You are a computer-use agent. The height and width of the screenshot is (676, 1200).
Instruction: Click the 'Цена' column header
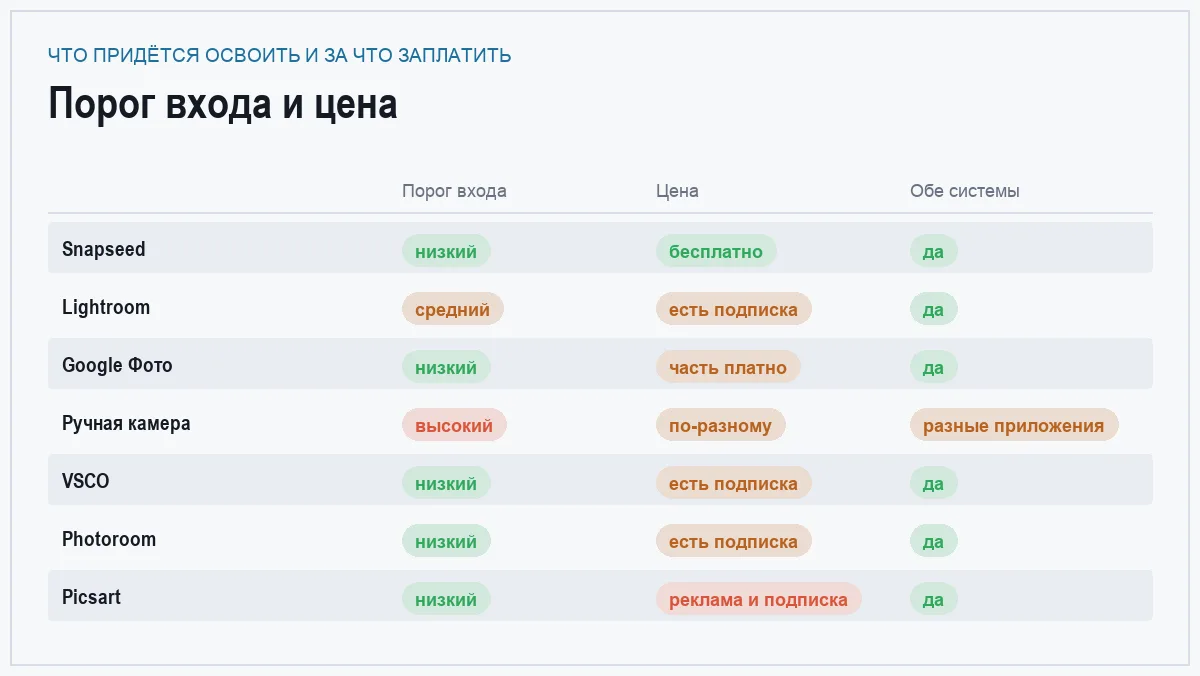coord(677,191)
